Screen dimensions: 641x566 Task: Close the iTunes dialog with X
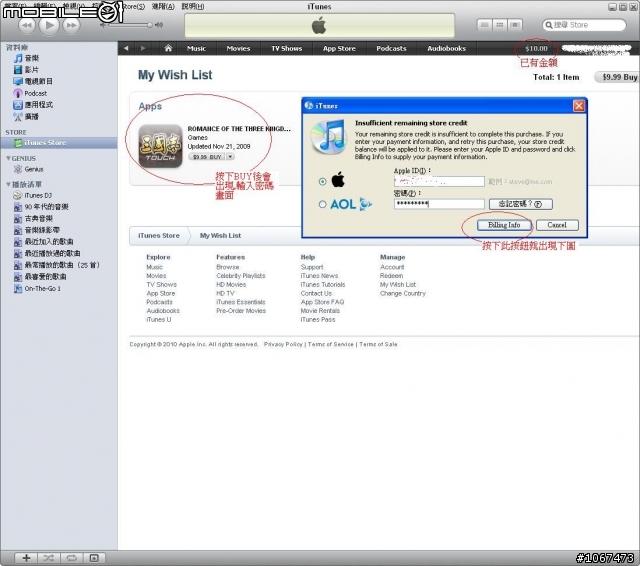point(579,106)
